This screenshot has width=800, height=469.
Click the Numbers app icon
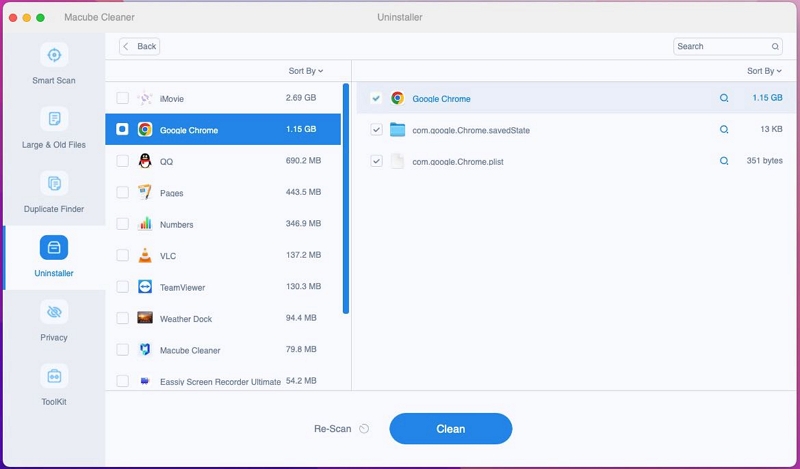tap(145, 224)
